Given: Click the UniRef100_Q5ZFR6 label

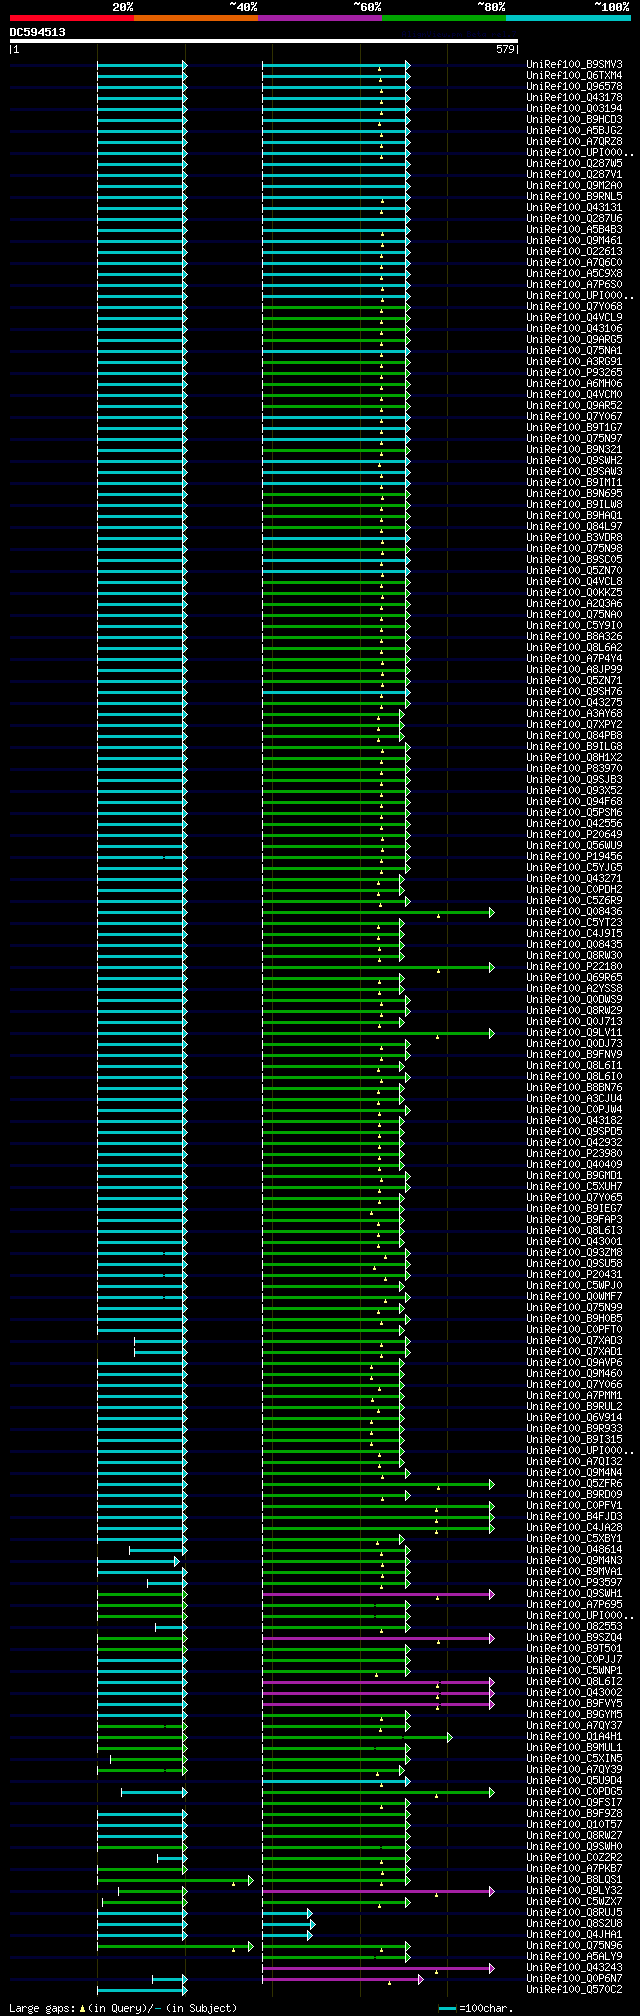Looking at the screenshot, I should click(574, 1483).
